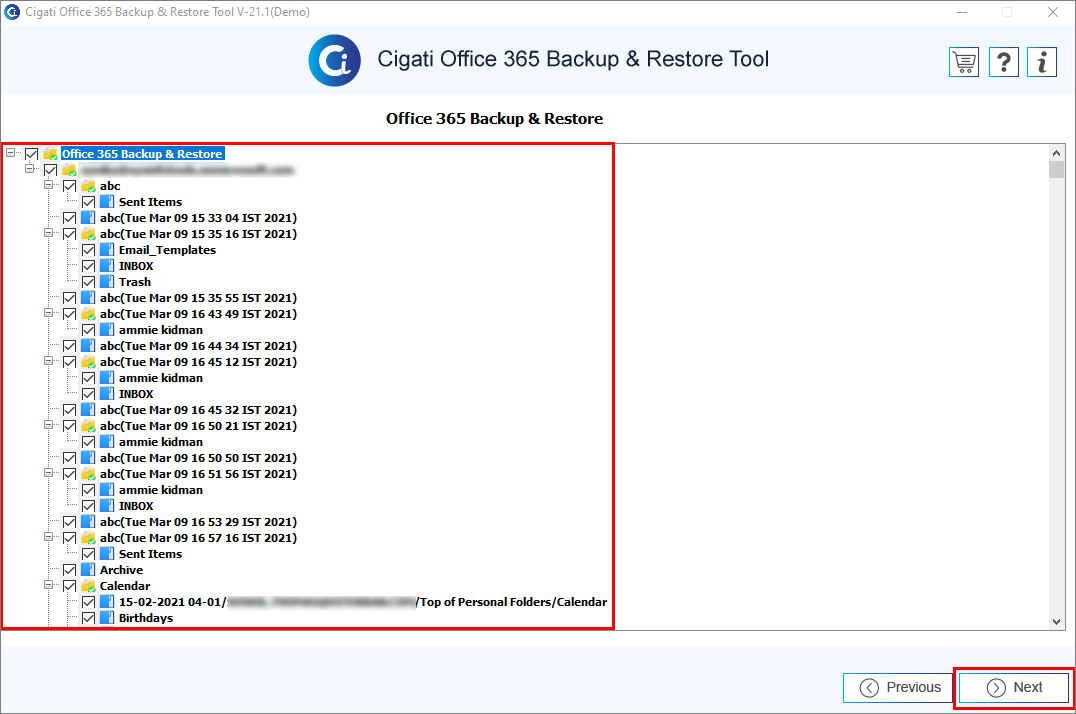Open the info about icon

[x=1042, y=62]
